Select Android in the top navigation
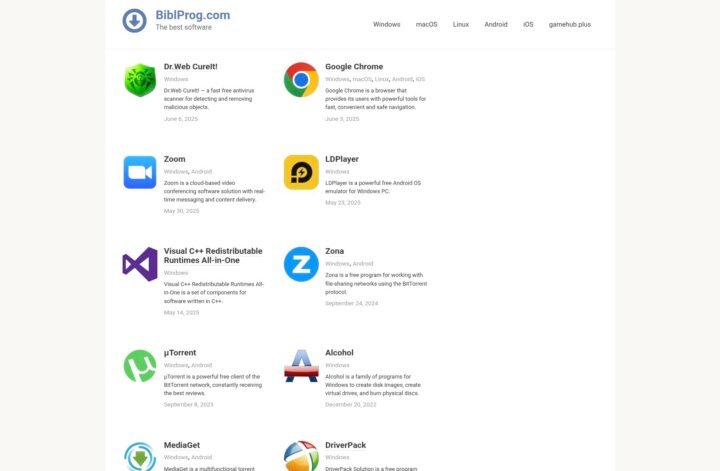This screenshot has height=471, width=720. [x=496, y=24]
